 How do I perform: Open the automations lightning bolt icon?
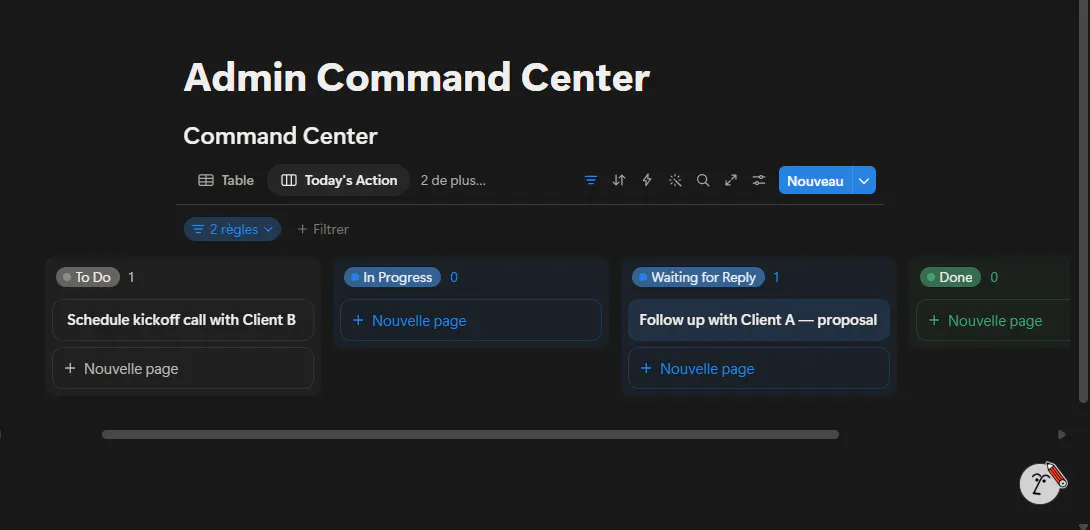tap(646, 180)
